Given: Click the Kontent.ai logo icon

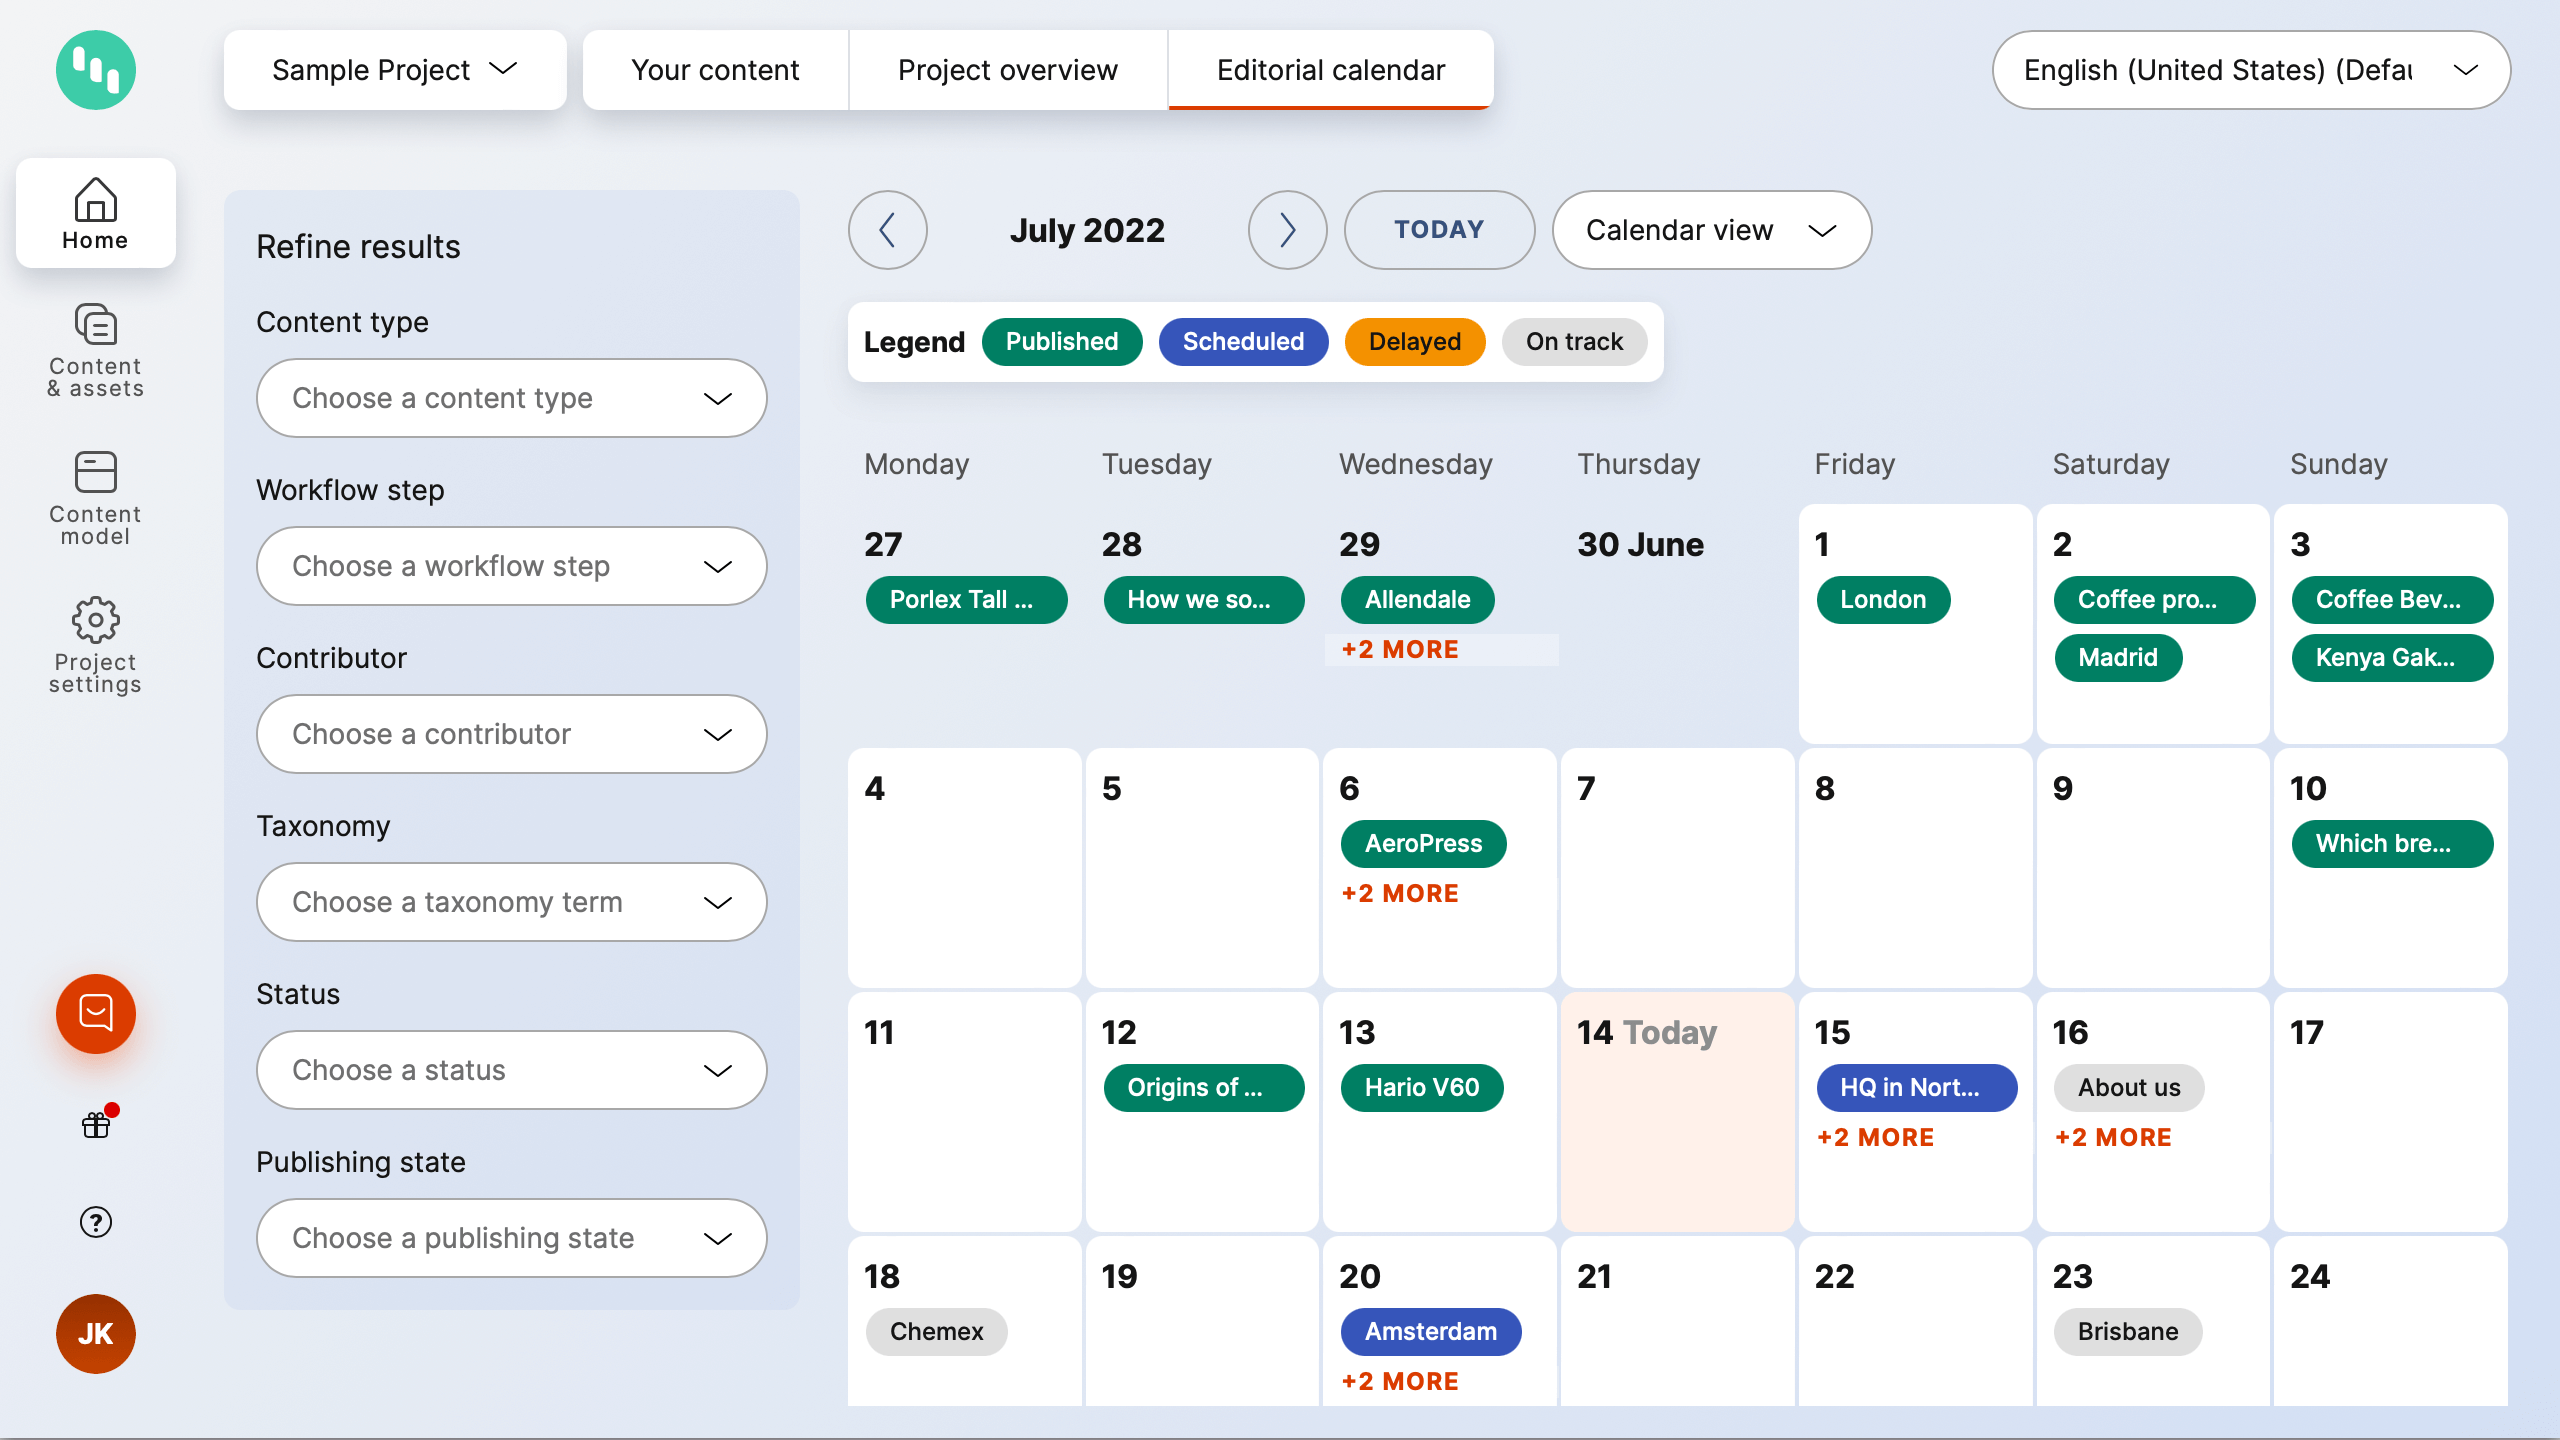Looking at the screenshot, I should click(96, 70).
